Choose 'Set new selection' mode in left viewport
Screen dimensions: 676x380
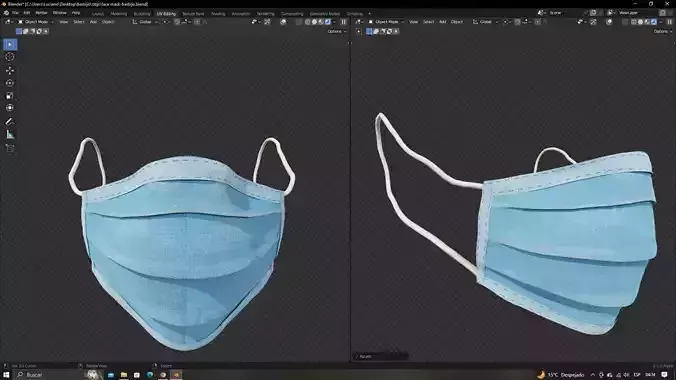pos(19,31)
